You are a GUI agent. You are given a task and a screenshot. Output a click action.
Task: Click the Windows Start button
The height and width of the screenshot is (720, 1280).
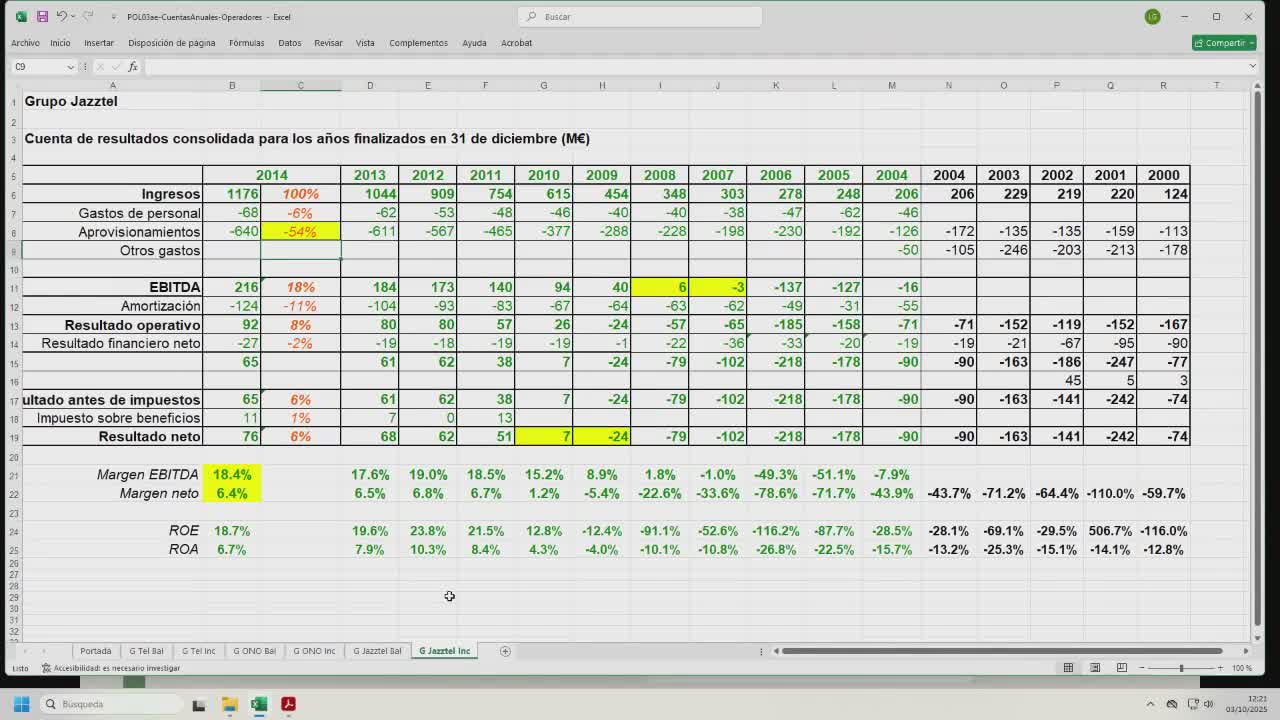[x=21, y=704]
